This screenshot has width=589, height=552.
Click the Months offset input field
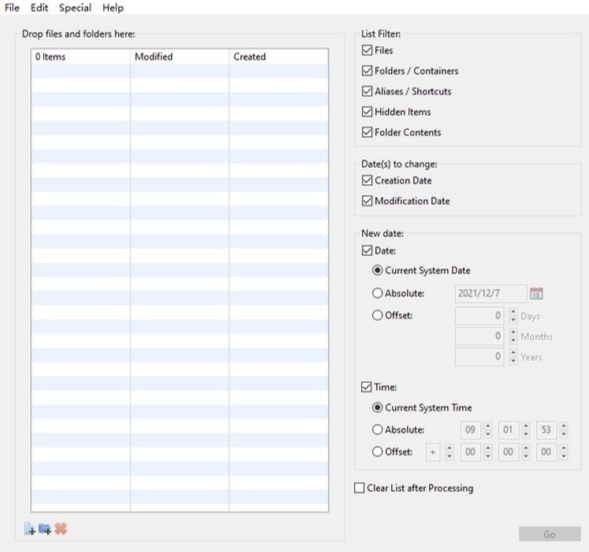click(479, 336)
